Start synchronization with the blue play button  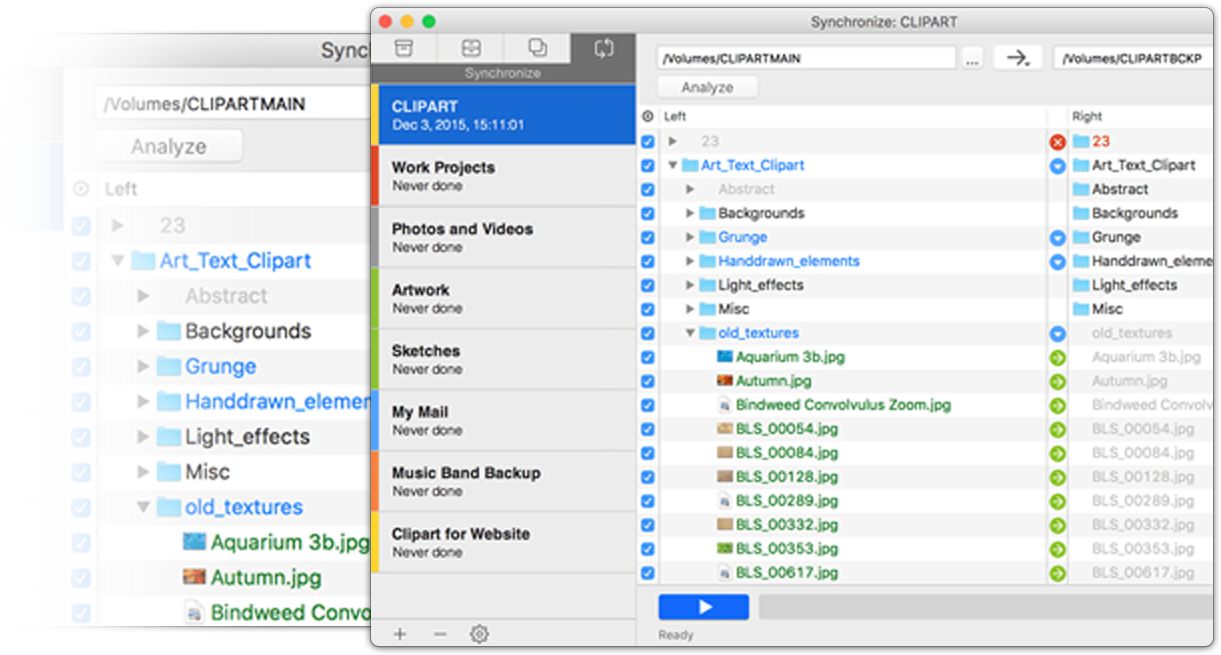coord(703,607)
